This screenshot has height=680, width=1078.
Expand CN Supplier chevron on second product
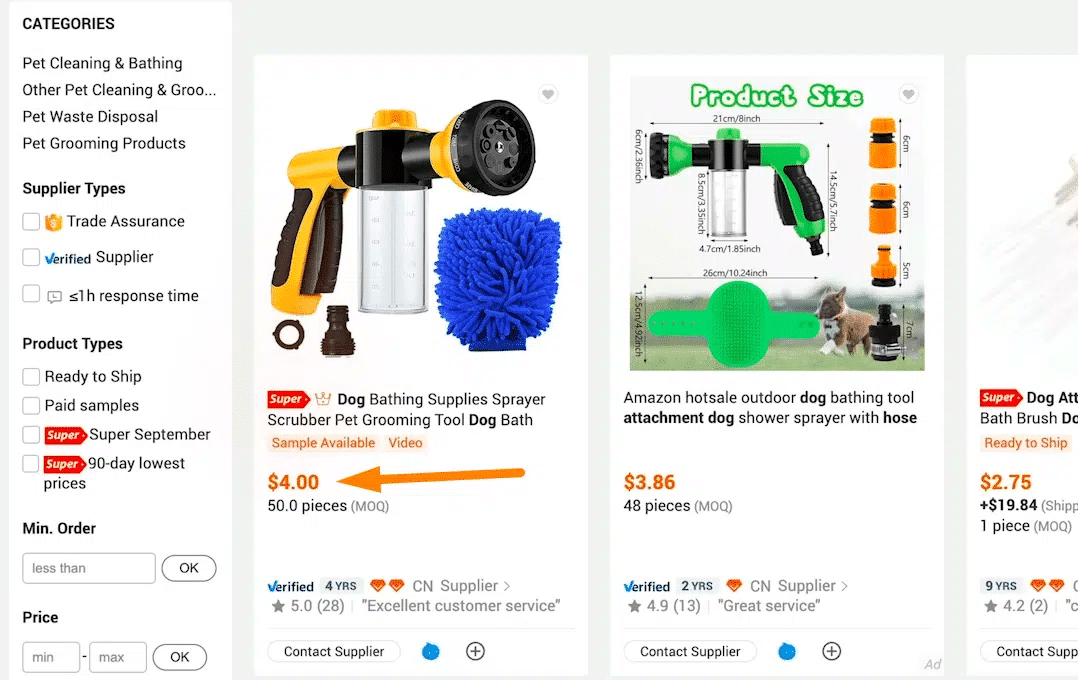tap(844, 586)
